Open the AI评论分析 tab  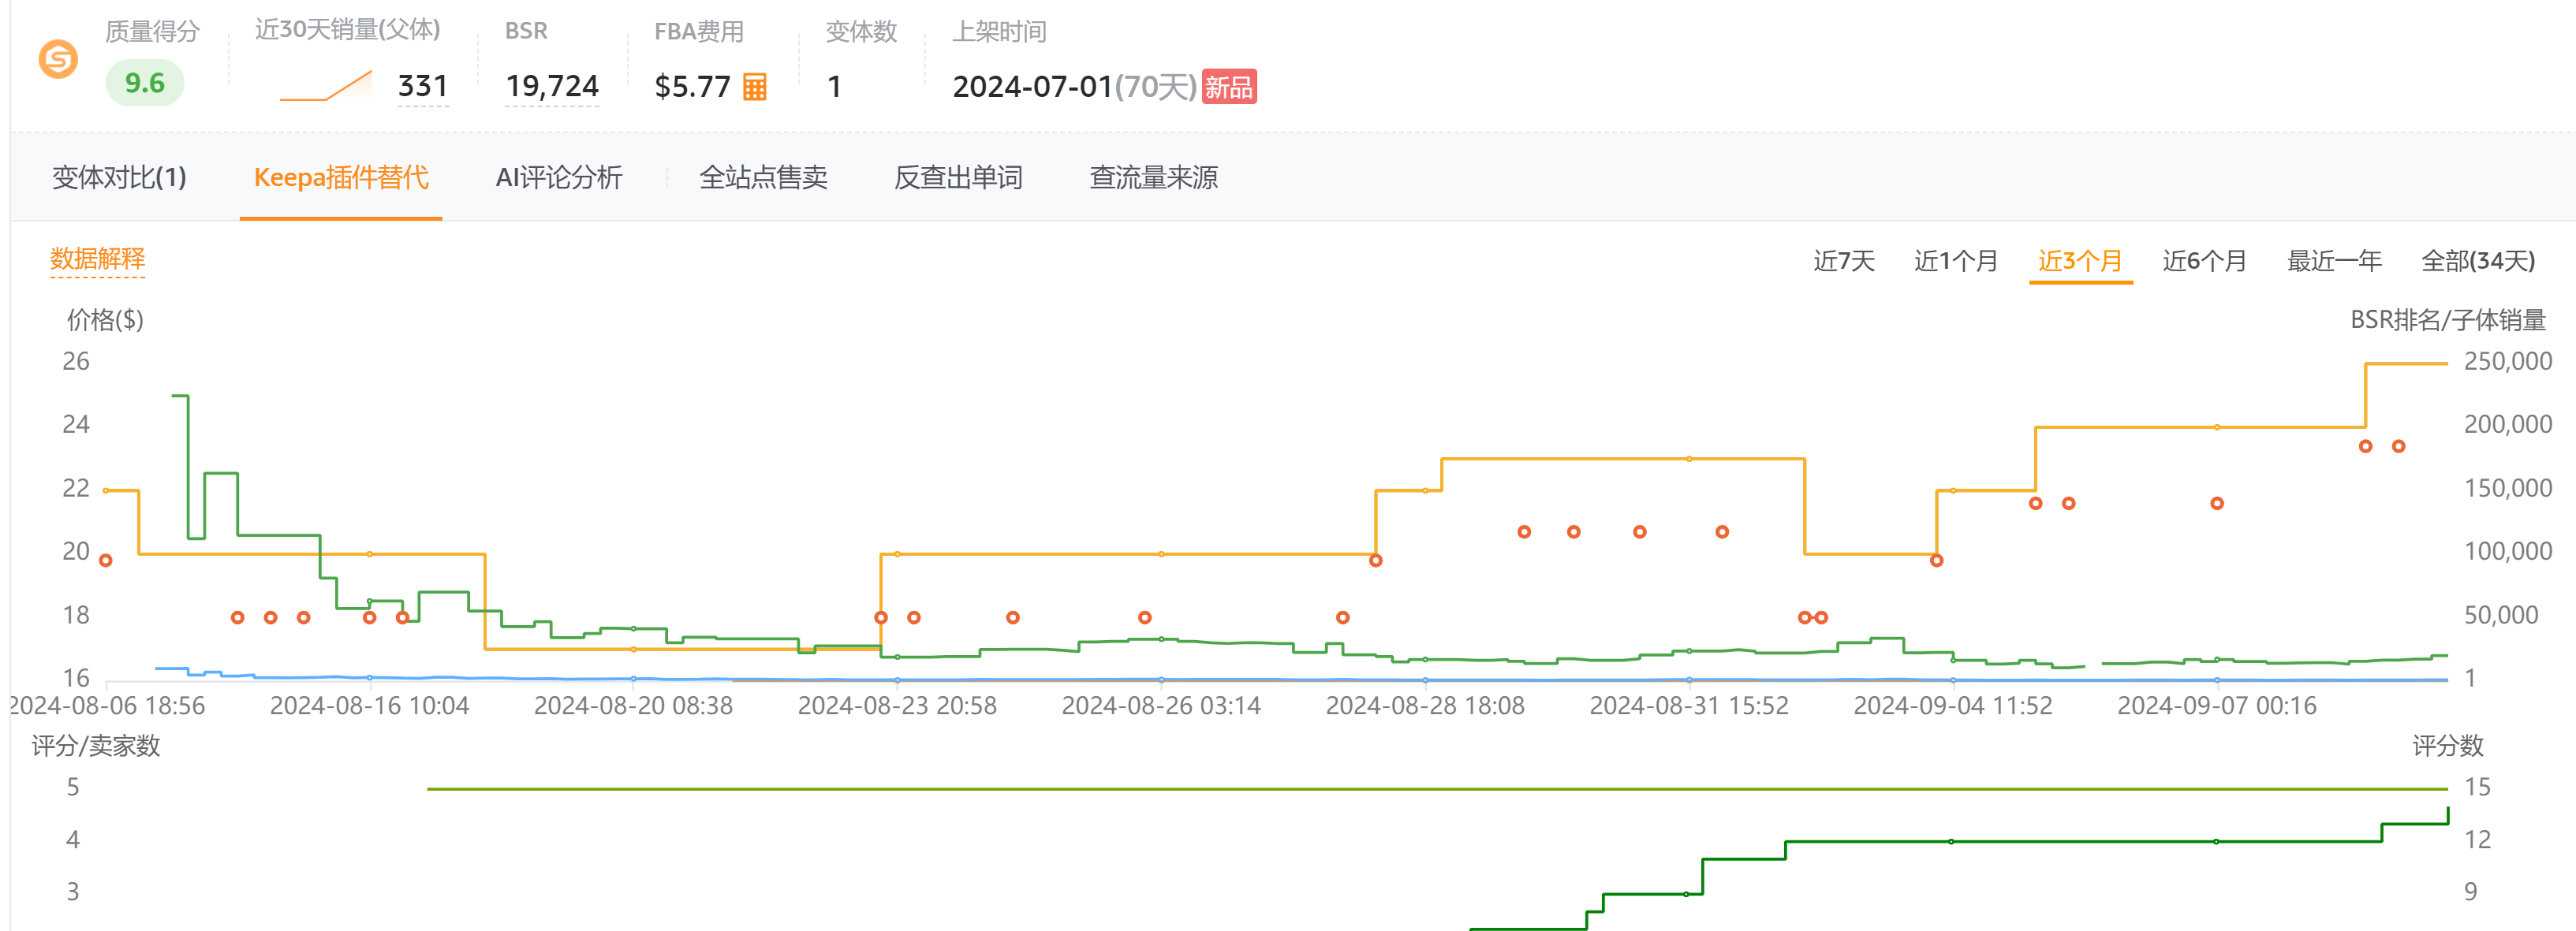click(x=559, y=178)
